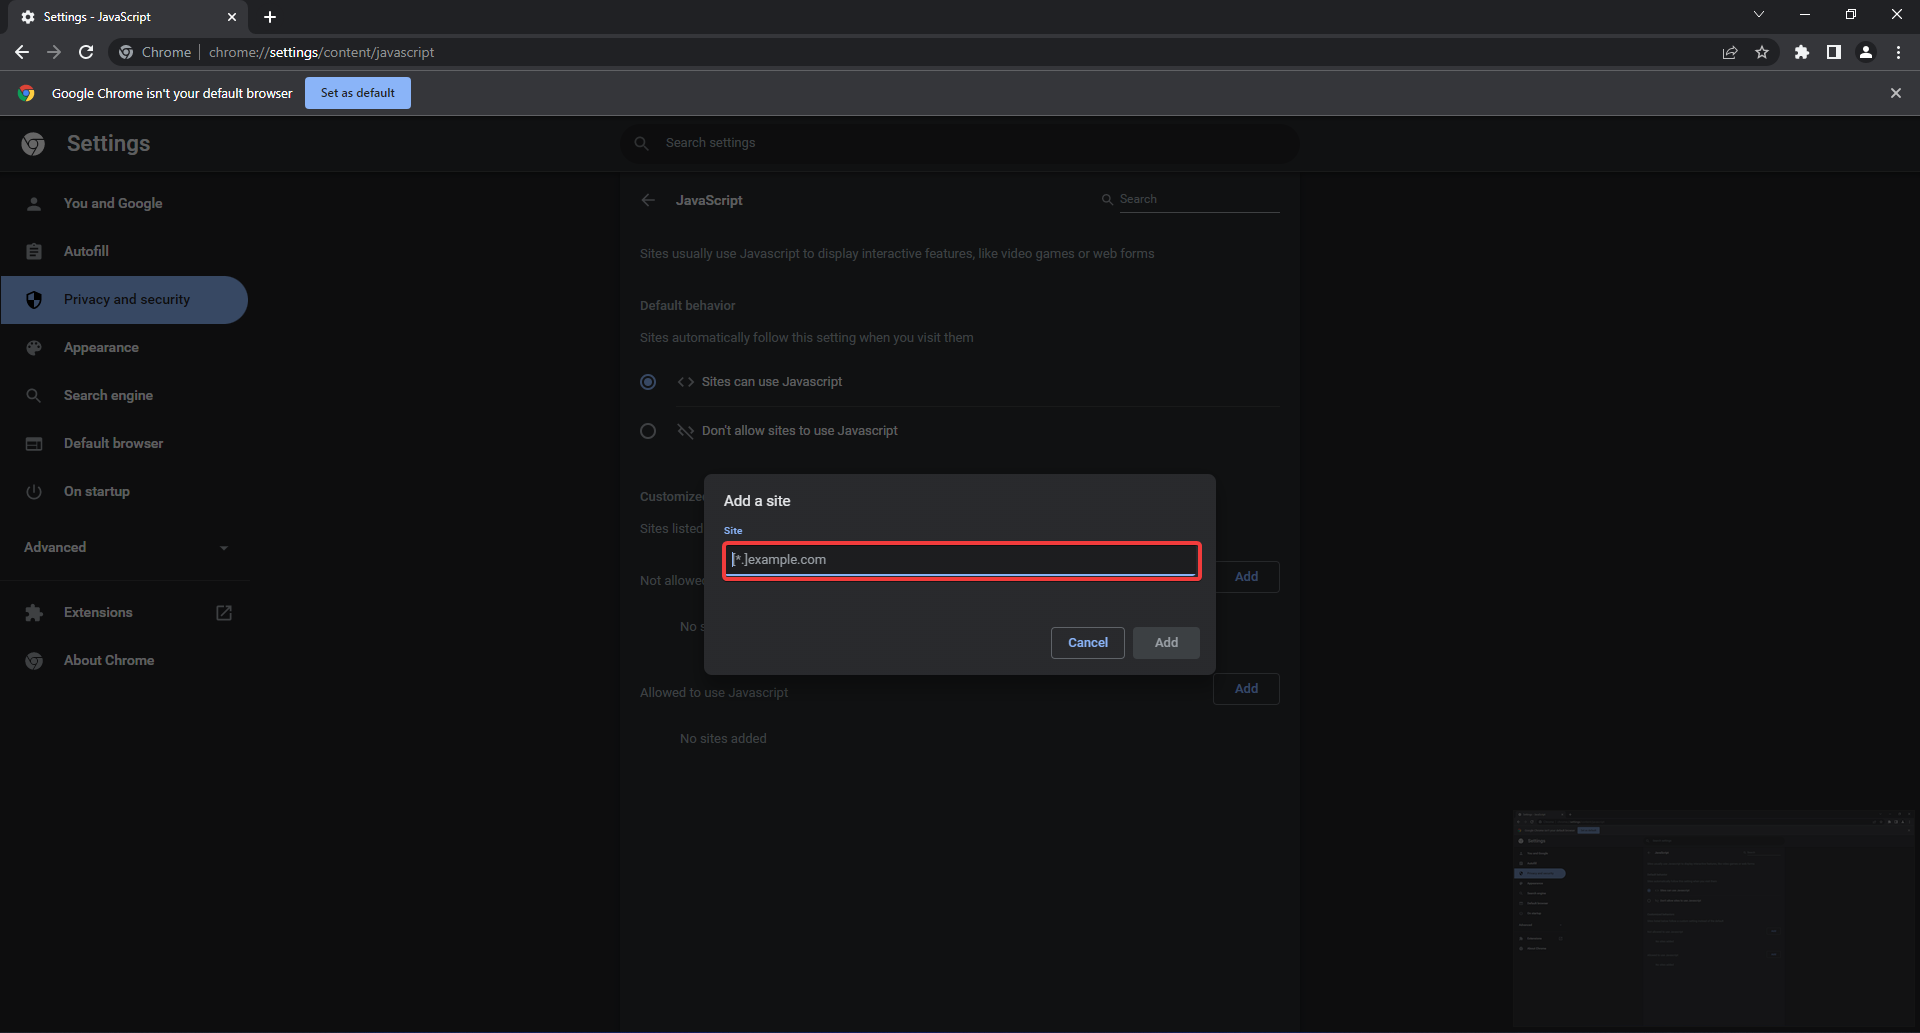Click Set as default button
This screenshot has width=1920, height=1033.
point(357,93)
